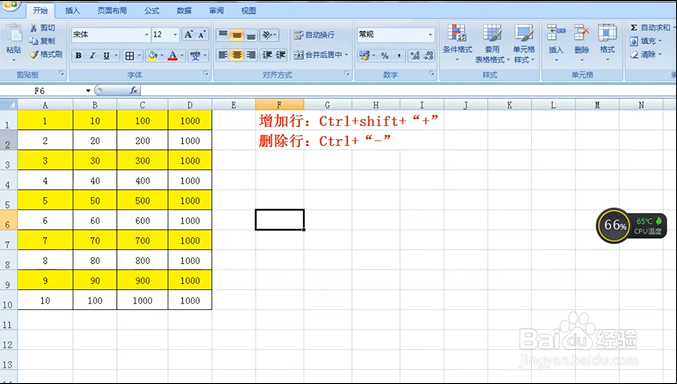Switch to the 插入 (Insert) tab
The image size is (677, 384).
click(73, 10)
